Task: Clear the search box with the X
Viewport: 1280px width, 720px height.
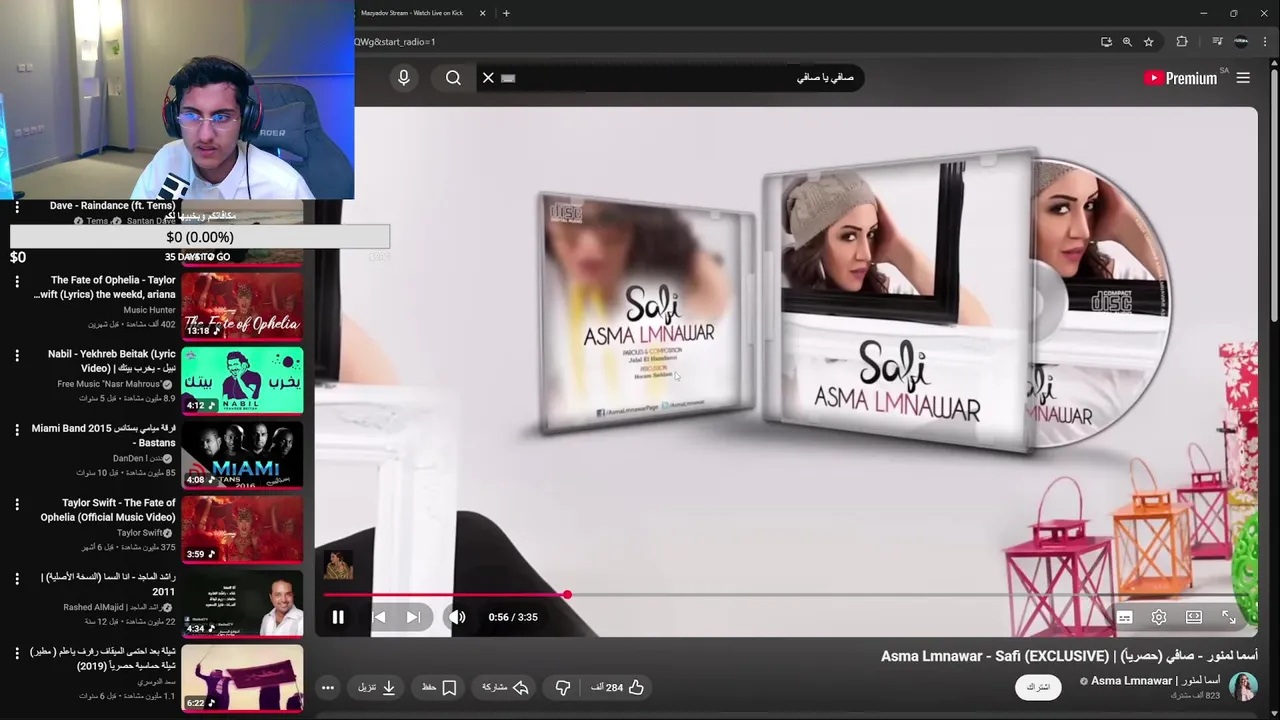Action: pos(488,77)
